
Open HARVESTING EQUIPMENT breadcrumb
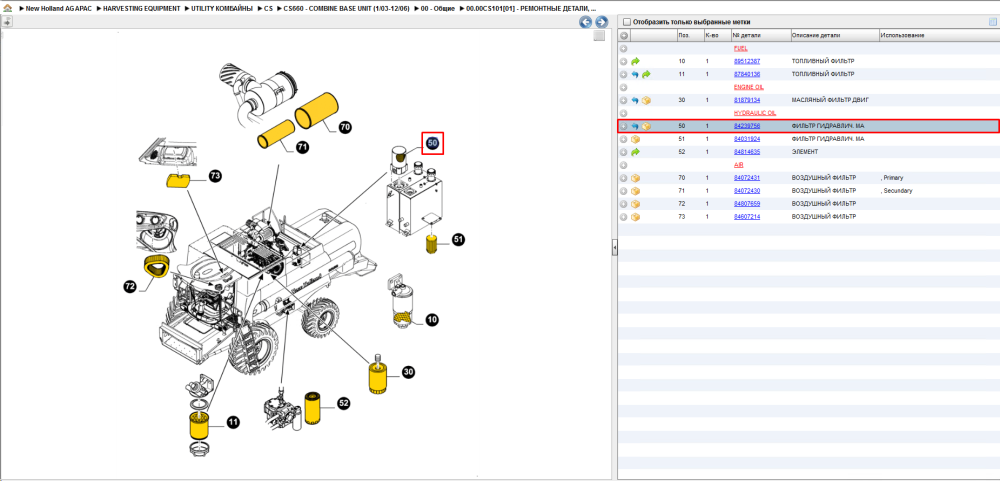tap(142, 9)
